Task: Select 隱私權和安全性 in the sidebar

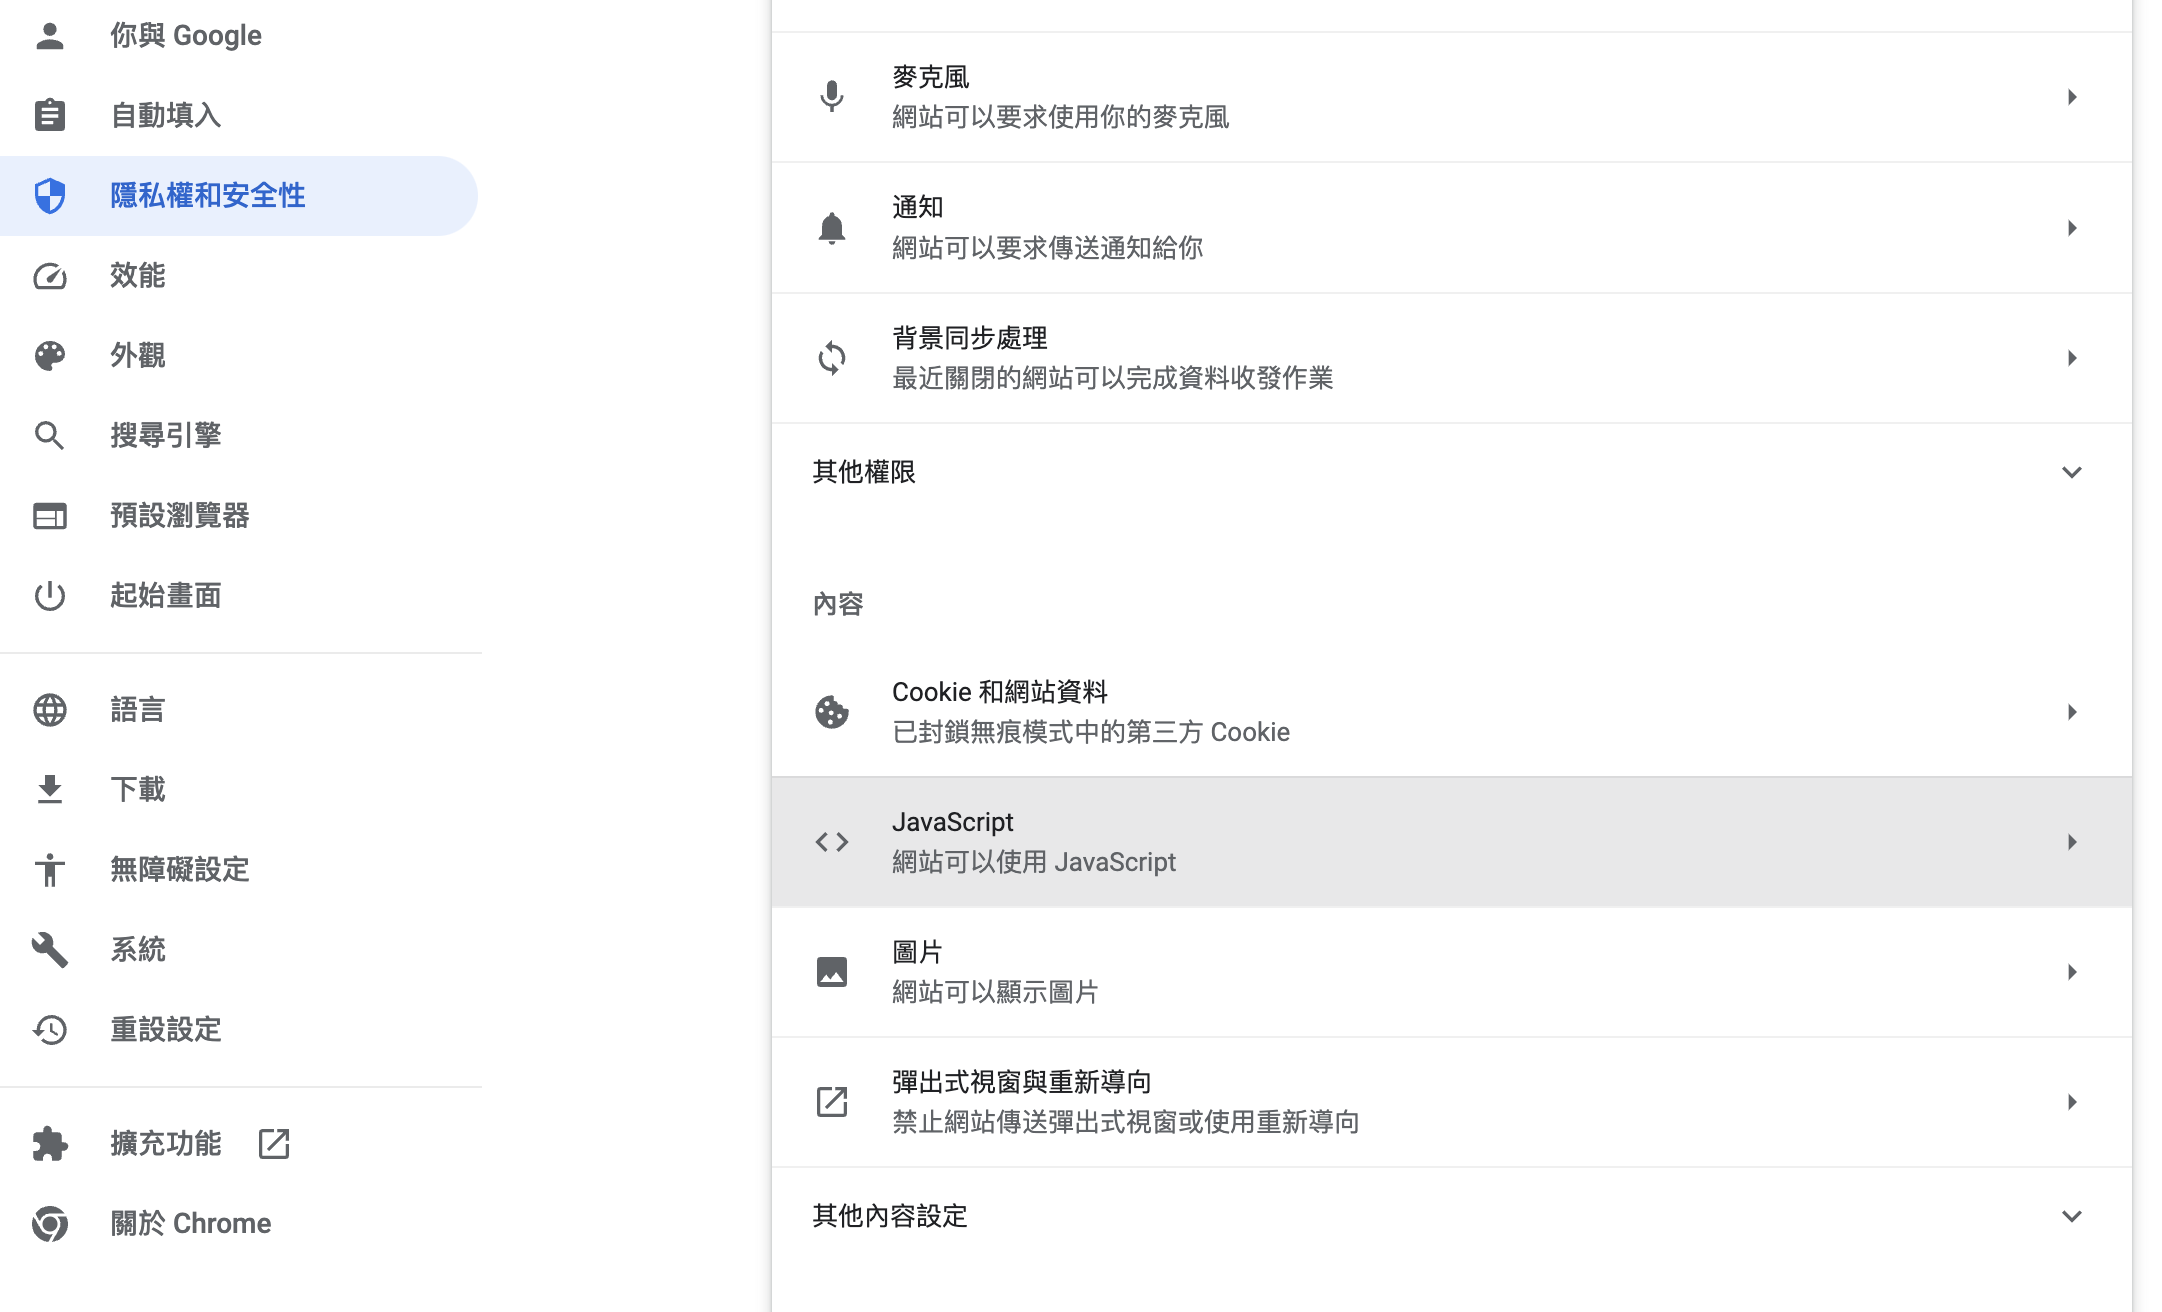Action: (x=208, y=195)
